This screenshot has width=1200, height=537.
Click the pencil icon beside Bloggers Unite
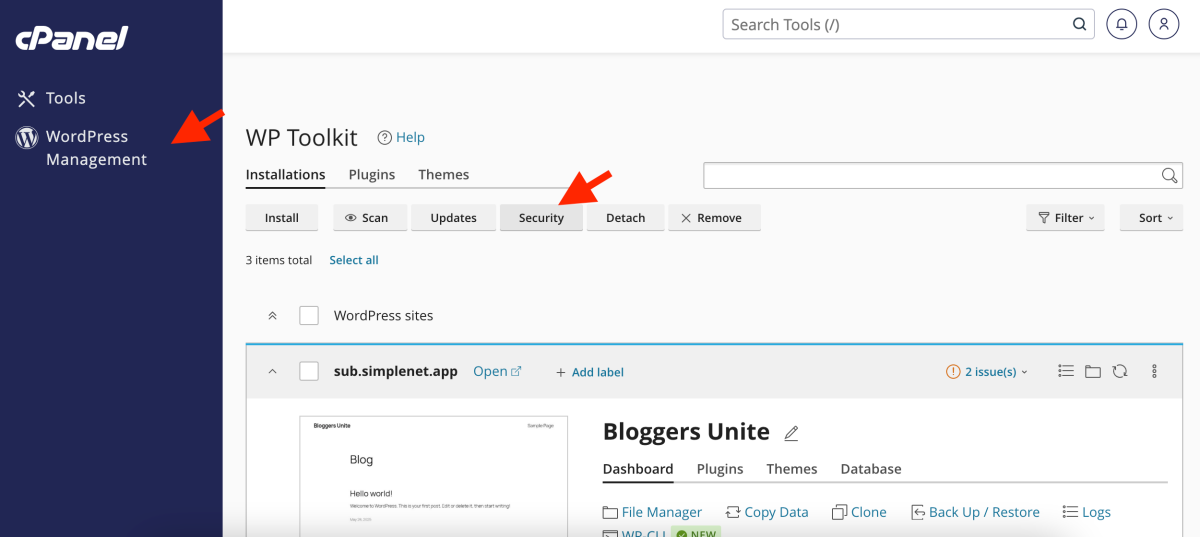792,433
